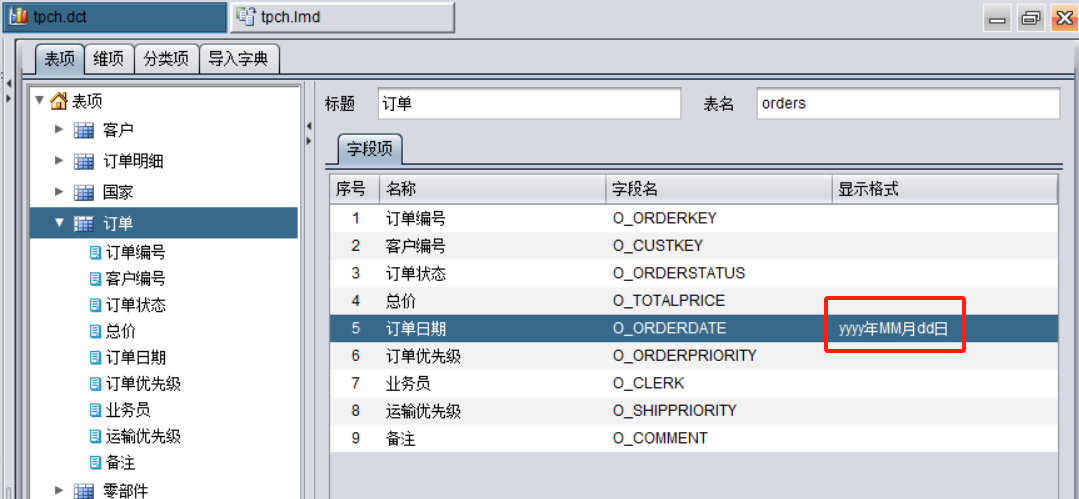Click the table icon next to 客户
The image size is (1079, 499).
[84, 130]
